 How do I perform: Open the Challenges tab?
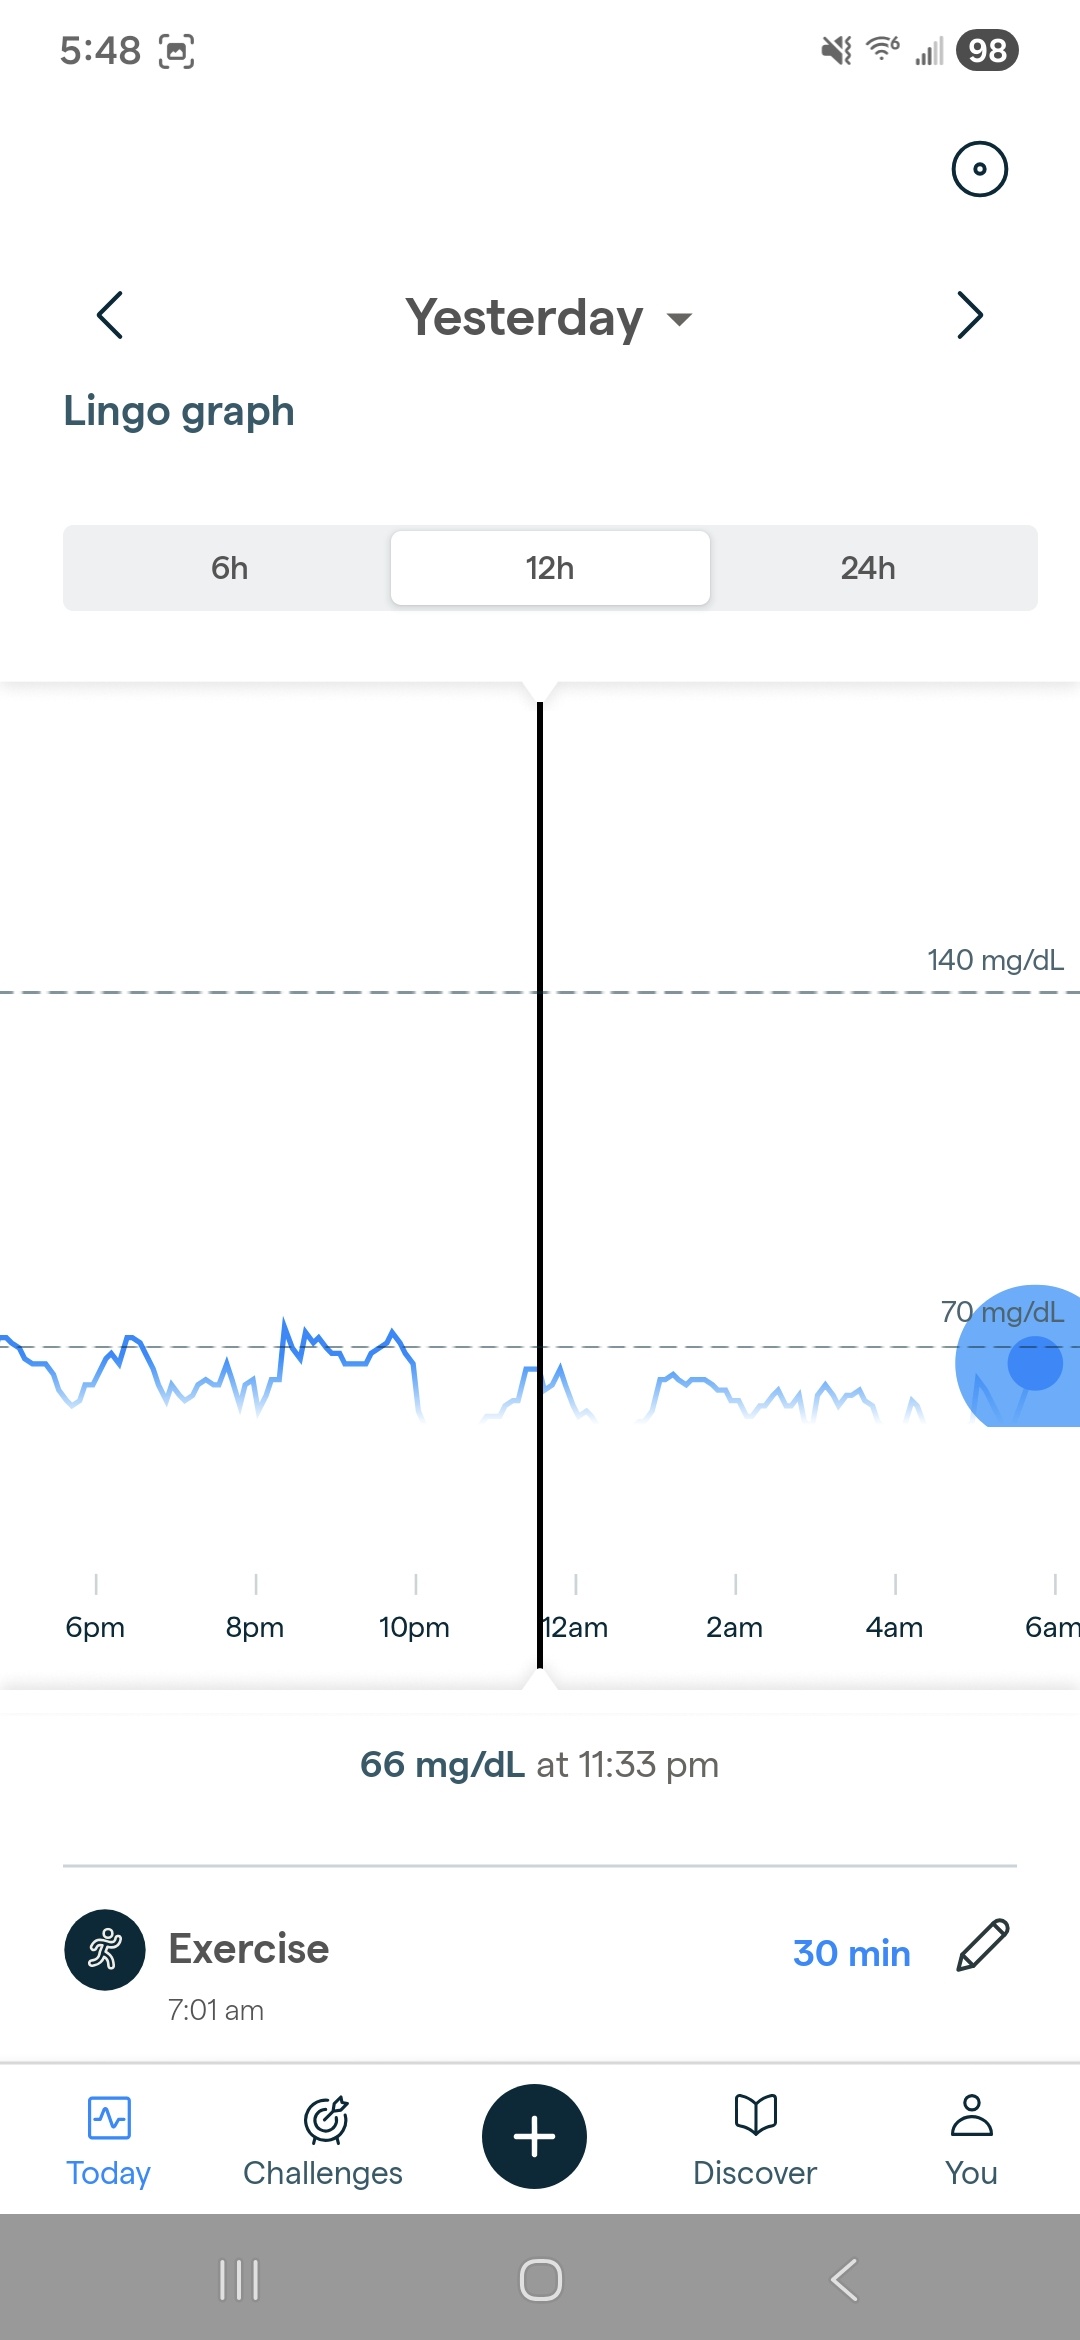click(x=323, y=2139)
